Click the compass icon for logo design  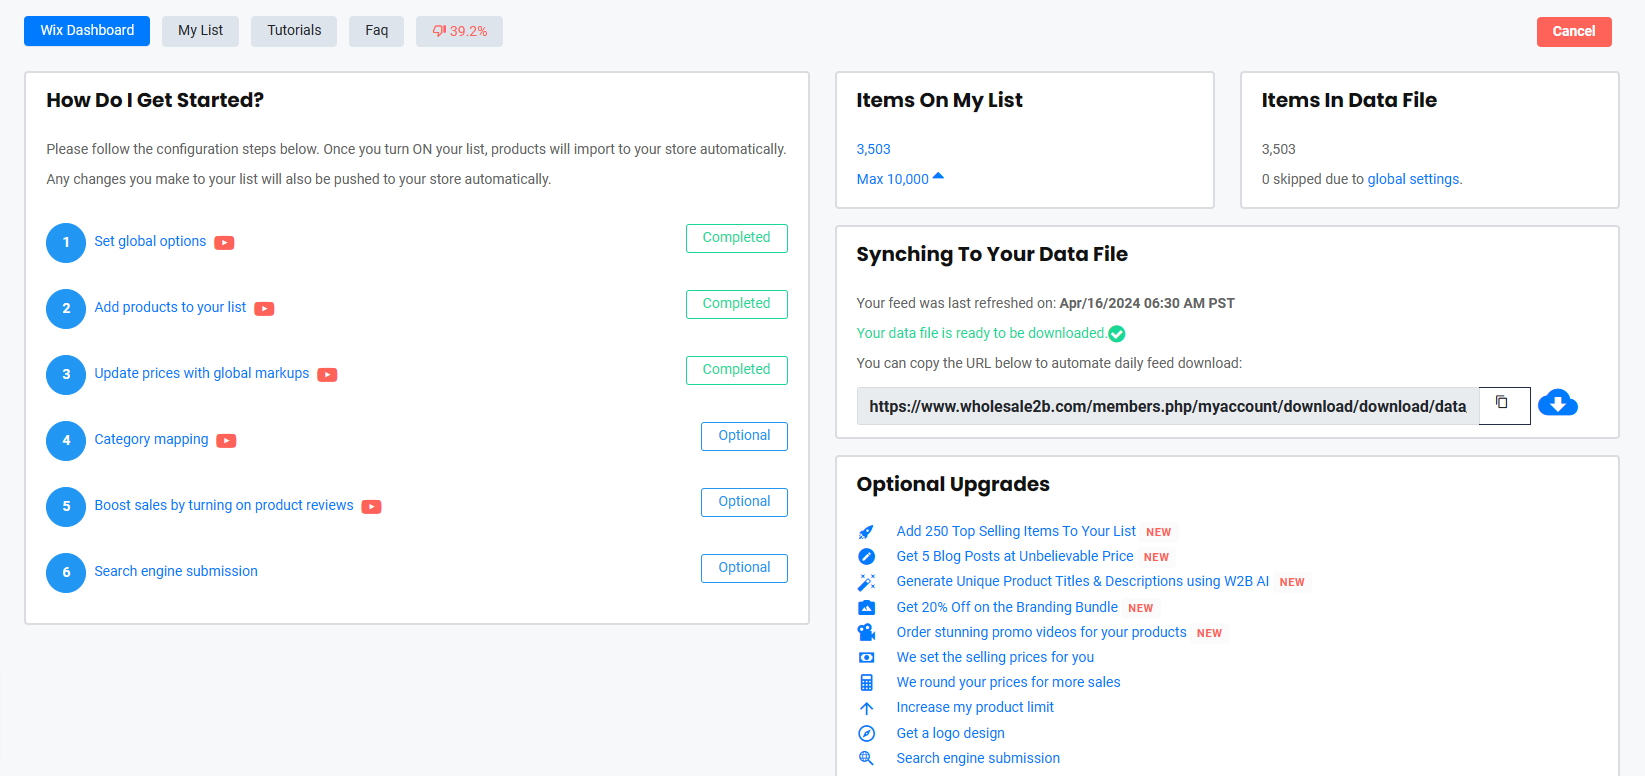(x=866, y=733)
